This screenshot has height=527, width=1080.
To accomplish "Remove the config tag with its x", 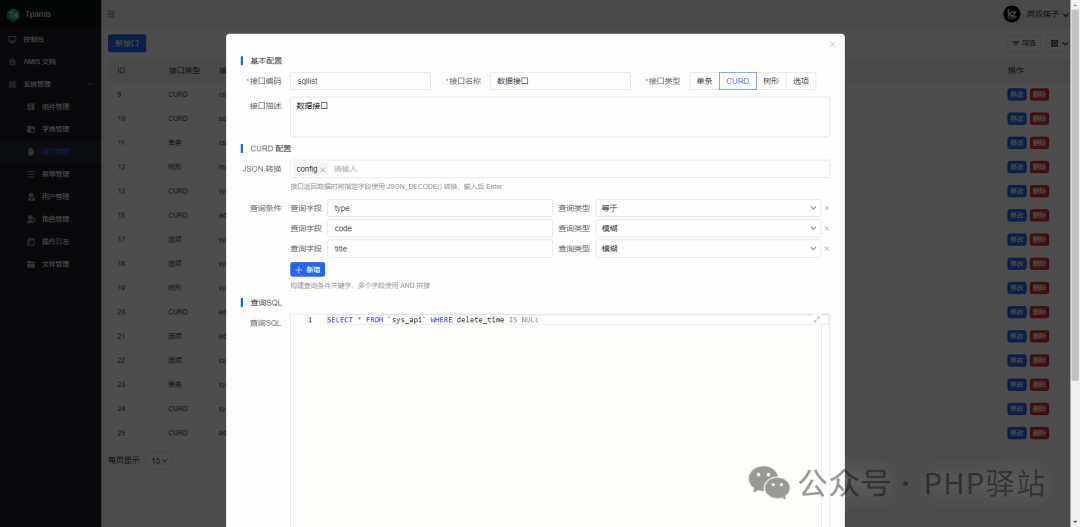I will coord(322,169).
